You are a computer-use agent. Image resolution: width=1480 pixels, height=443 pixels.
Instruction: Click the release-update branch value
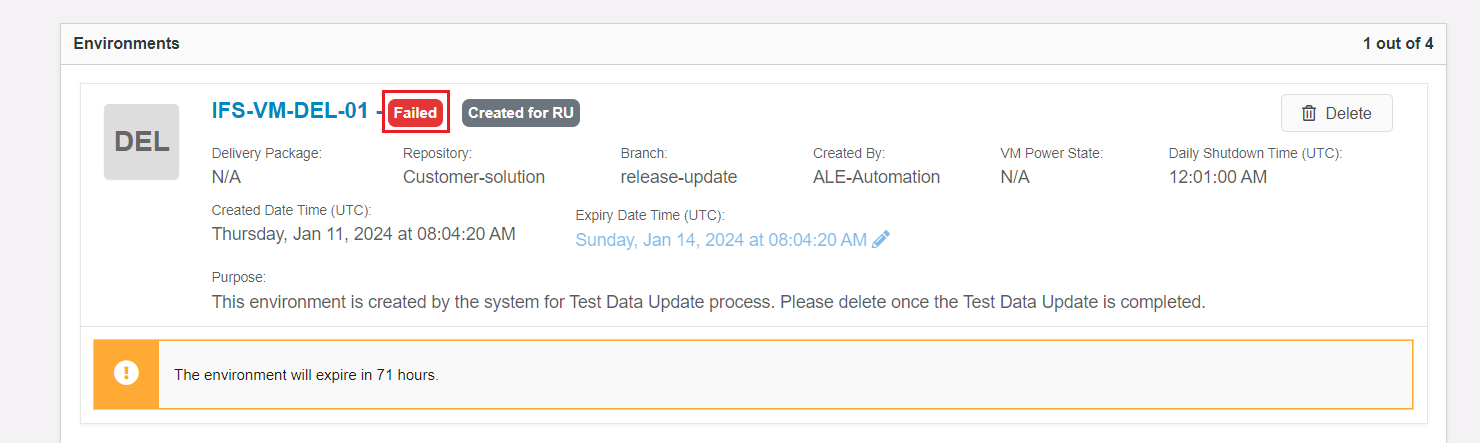(x=679, y=177)
